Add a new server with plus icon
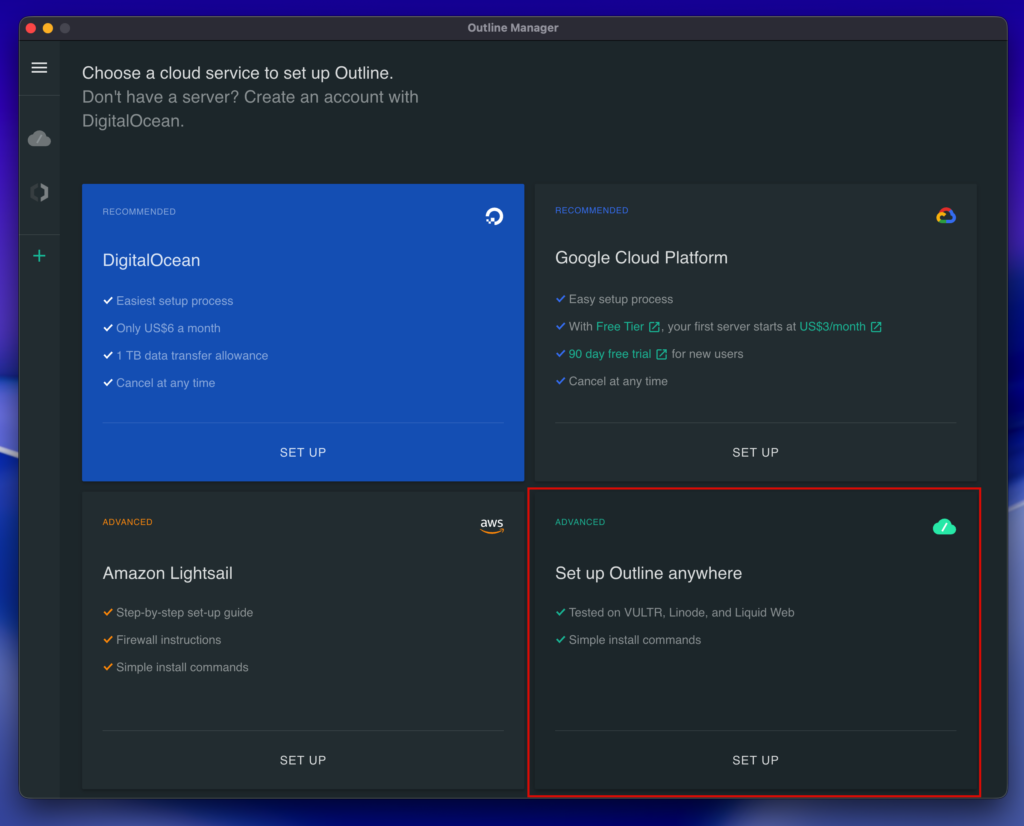 tap(39, 256)
